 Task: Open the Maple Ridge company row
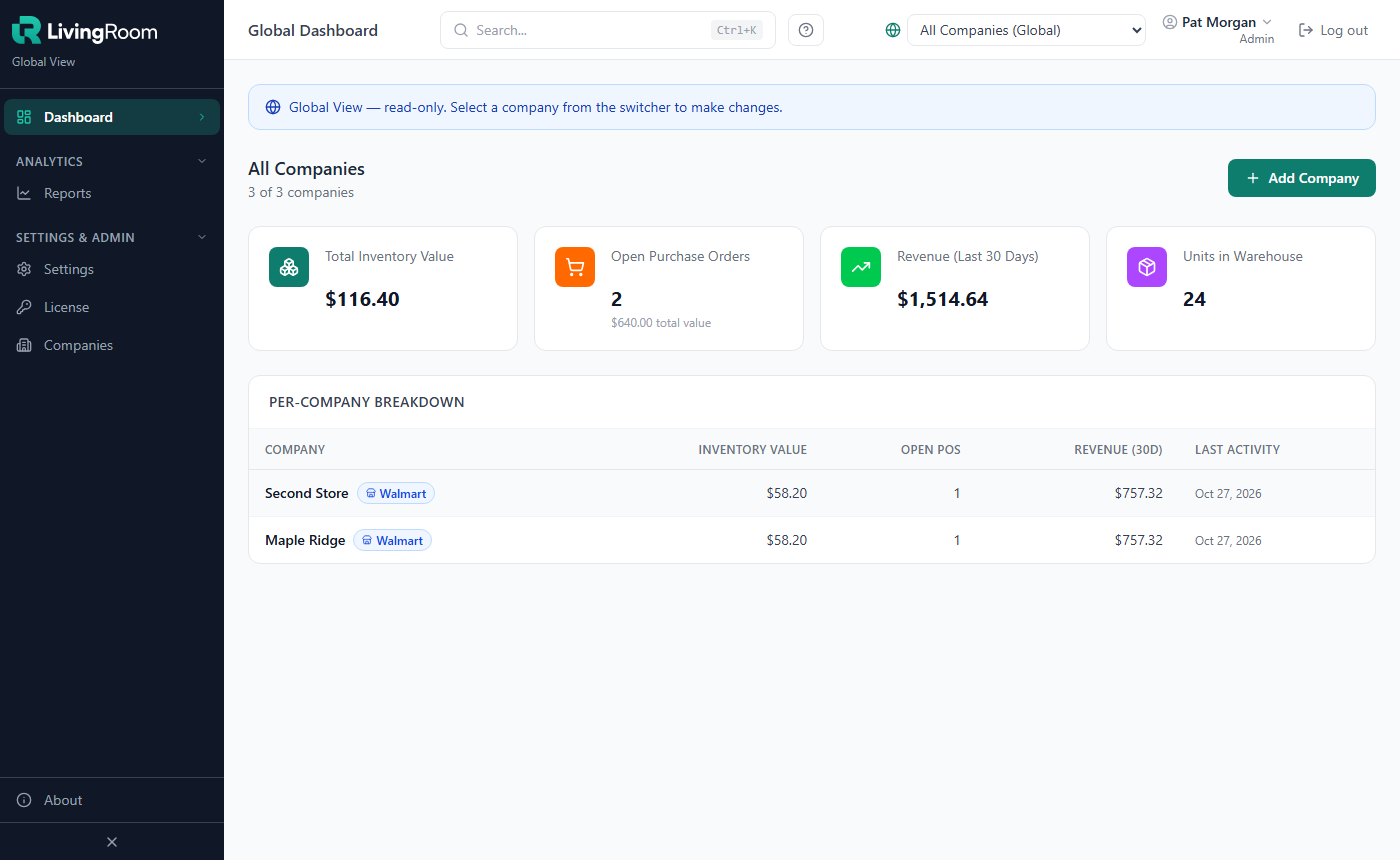pyautogui.click(x=812, y=540)
